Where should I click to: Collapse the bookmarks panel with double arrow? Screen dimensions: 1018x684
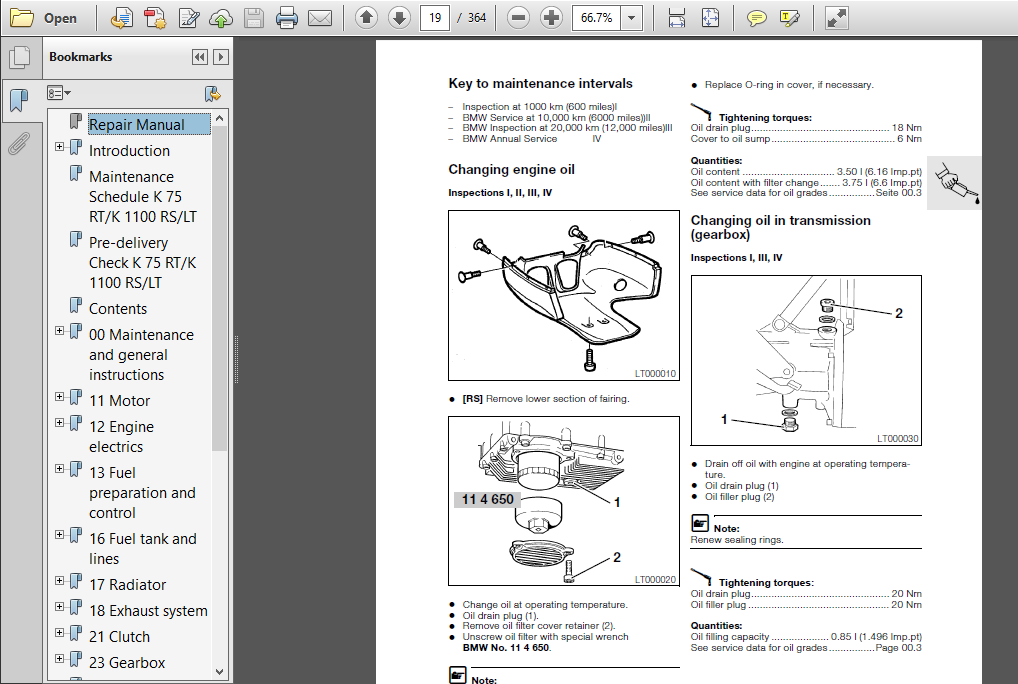click(200, 57)
